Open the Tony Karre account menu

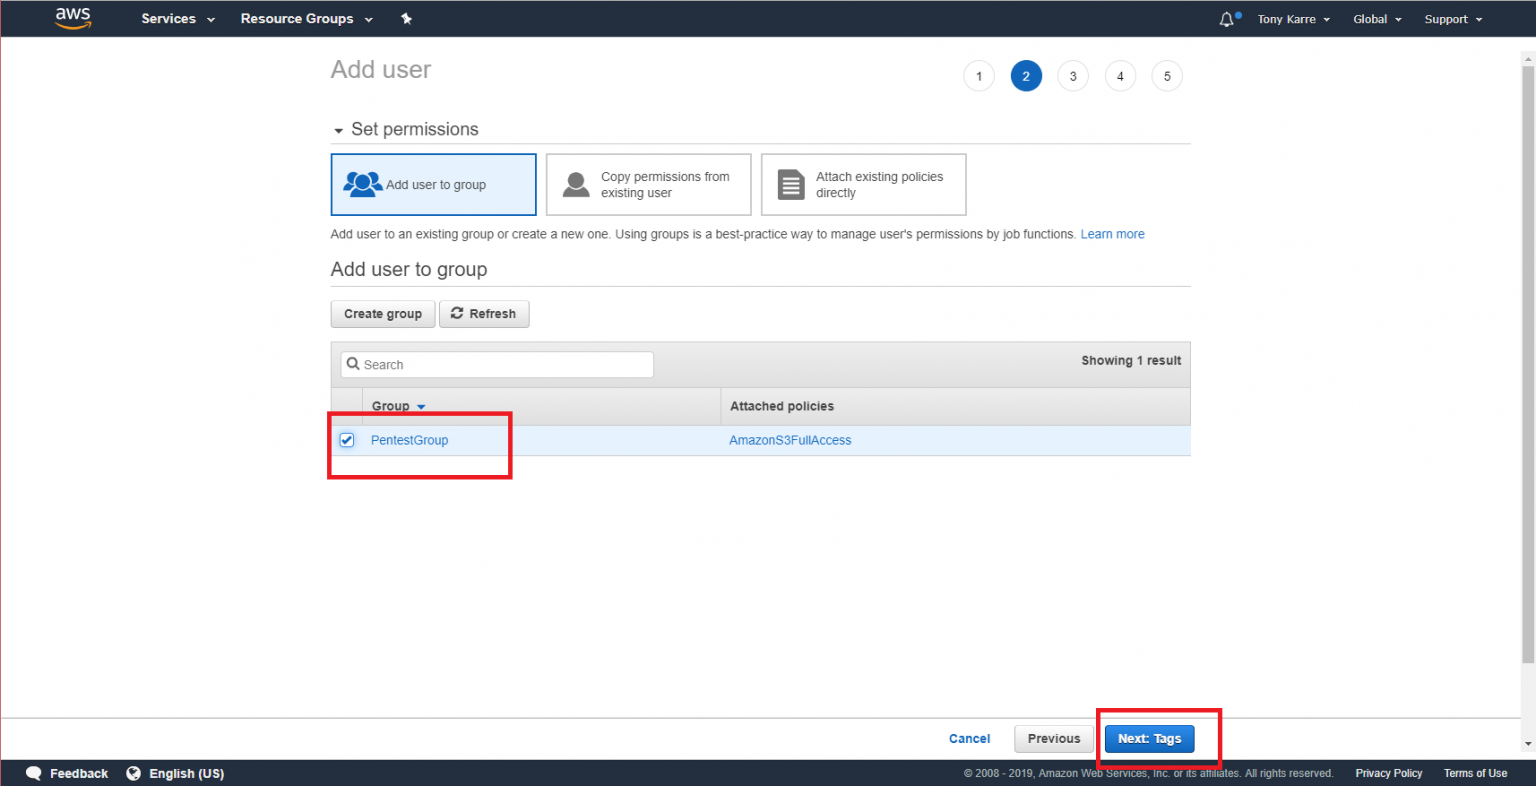(x=1293, y=19)
